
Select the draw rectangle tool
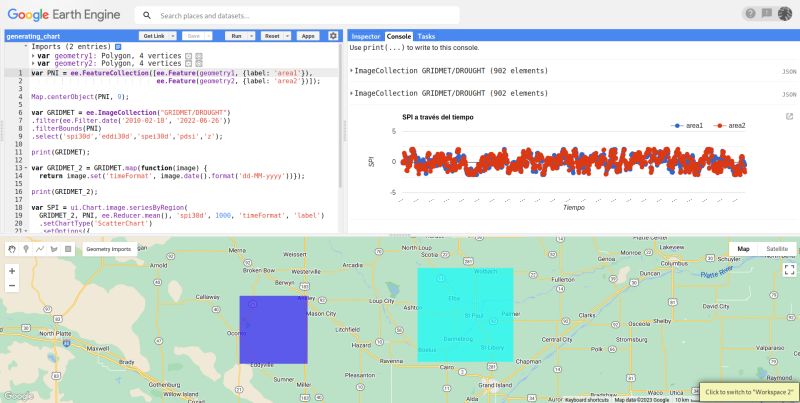(68, 249)
